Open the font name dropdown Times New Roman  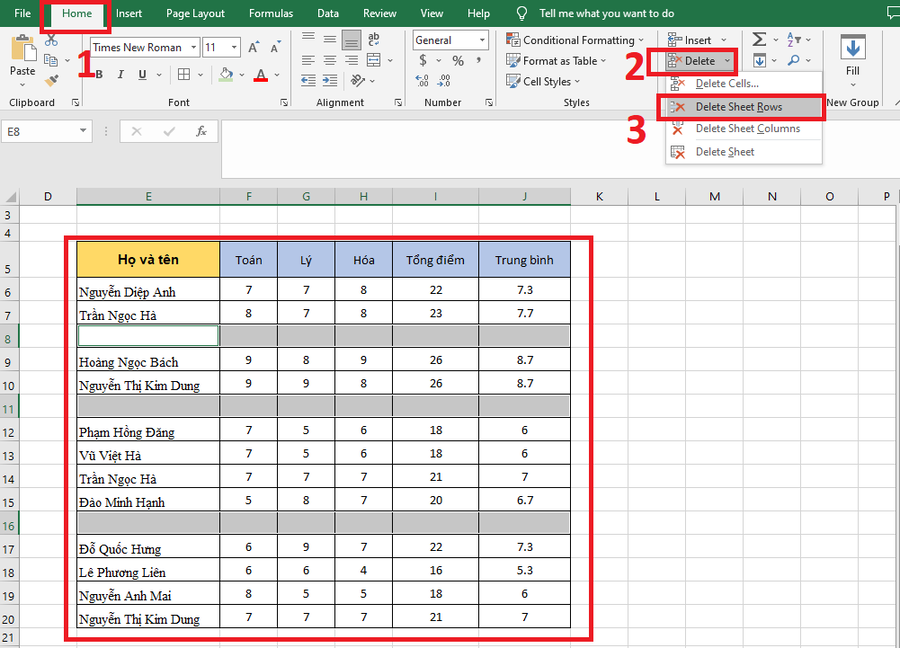194,47
